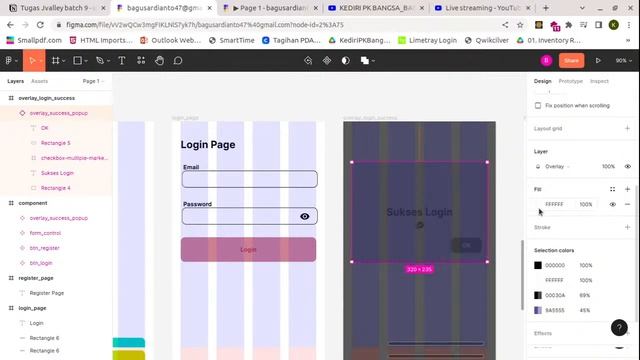Open Chrome tab search chevron
The height and width of the screenshot is (360, 640).
[582, 8]
